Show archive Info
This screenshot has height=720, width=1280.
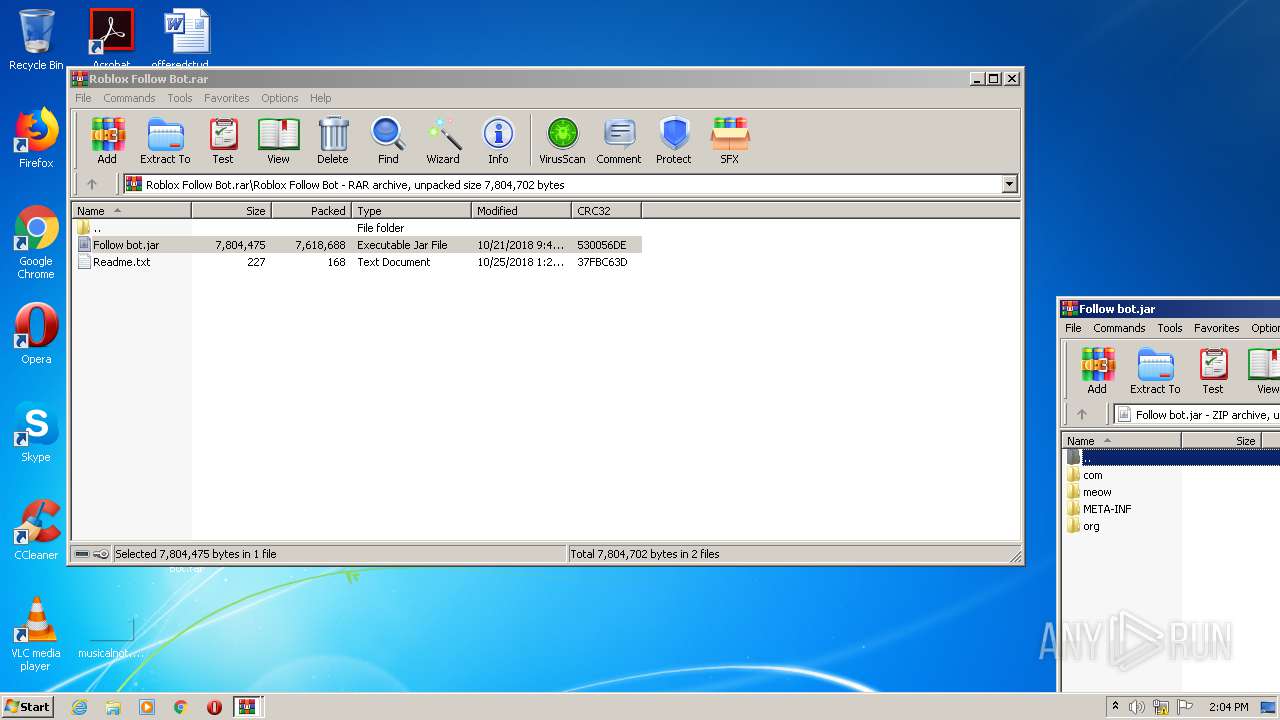click(498, 140)
